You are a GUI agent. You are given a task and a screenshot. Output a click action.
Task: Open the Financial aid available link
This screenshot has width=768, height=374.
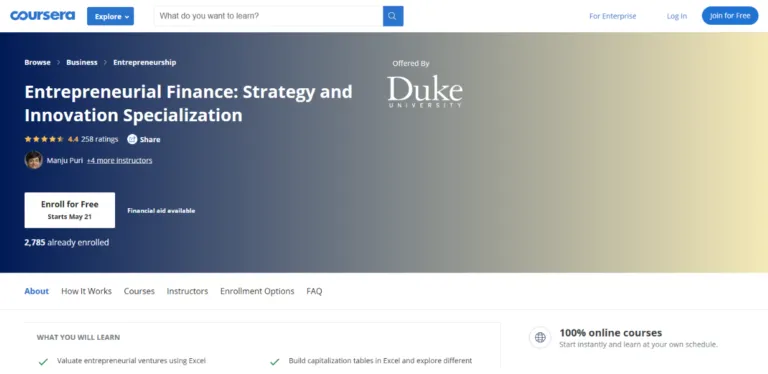pos(161,210)
